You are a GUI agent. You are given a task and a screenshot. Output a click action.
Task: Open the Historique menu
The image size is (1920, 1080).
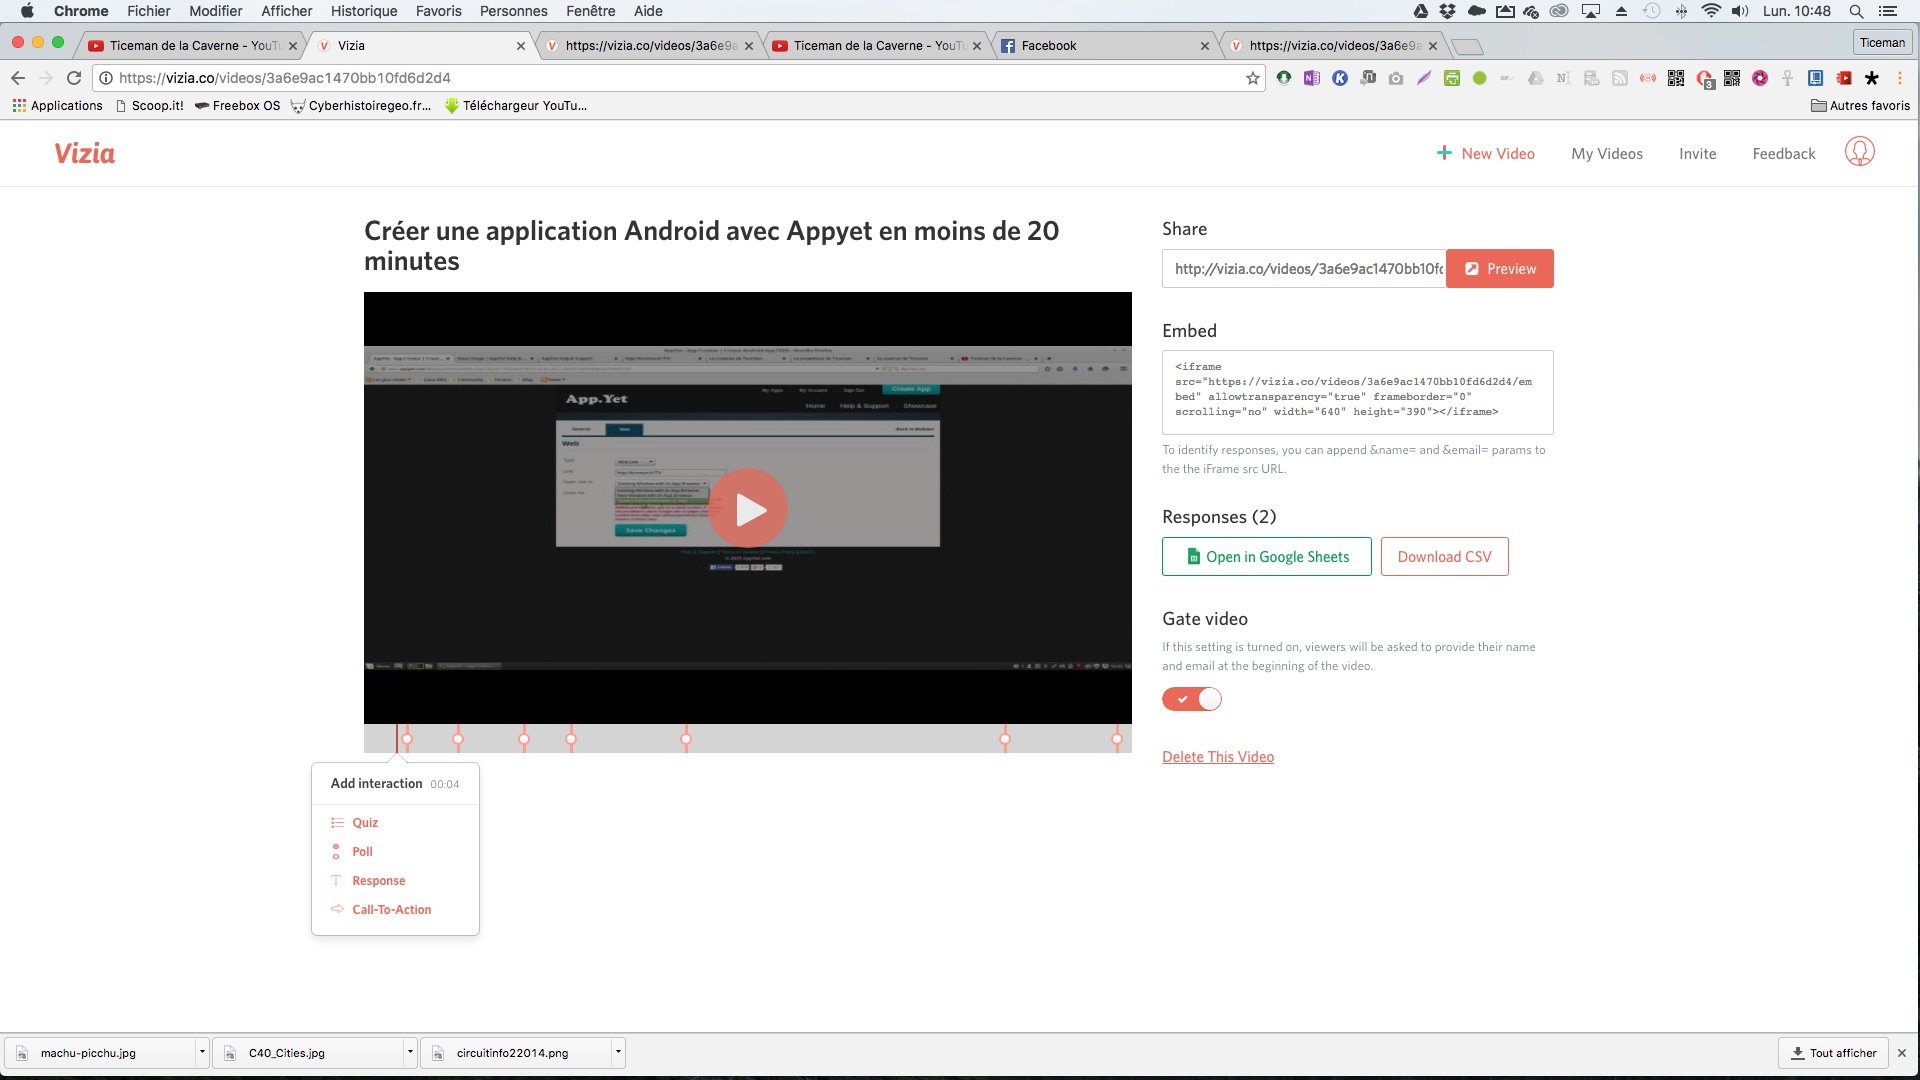point(364,11)
